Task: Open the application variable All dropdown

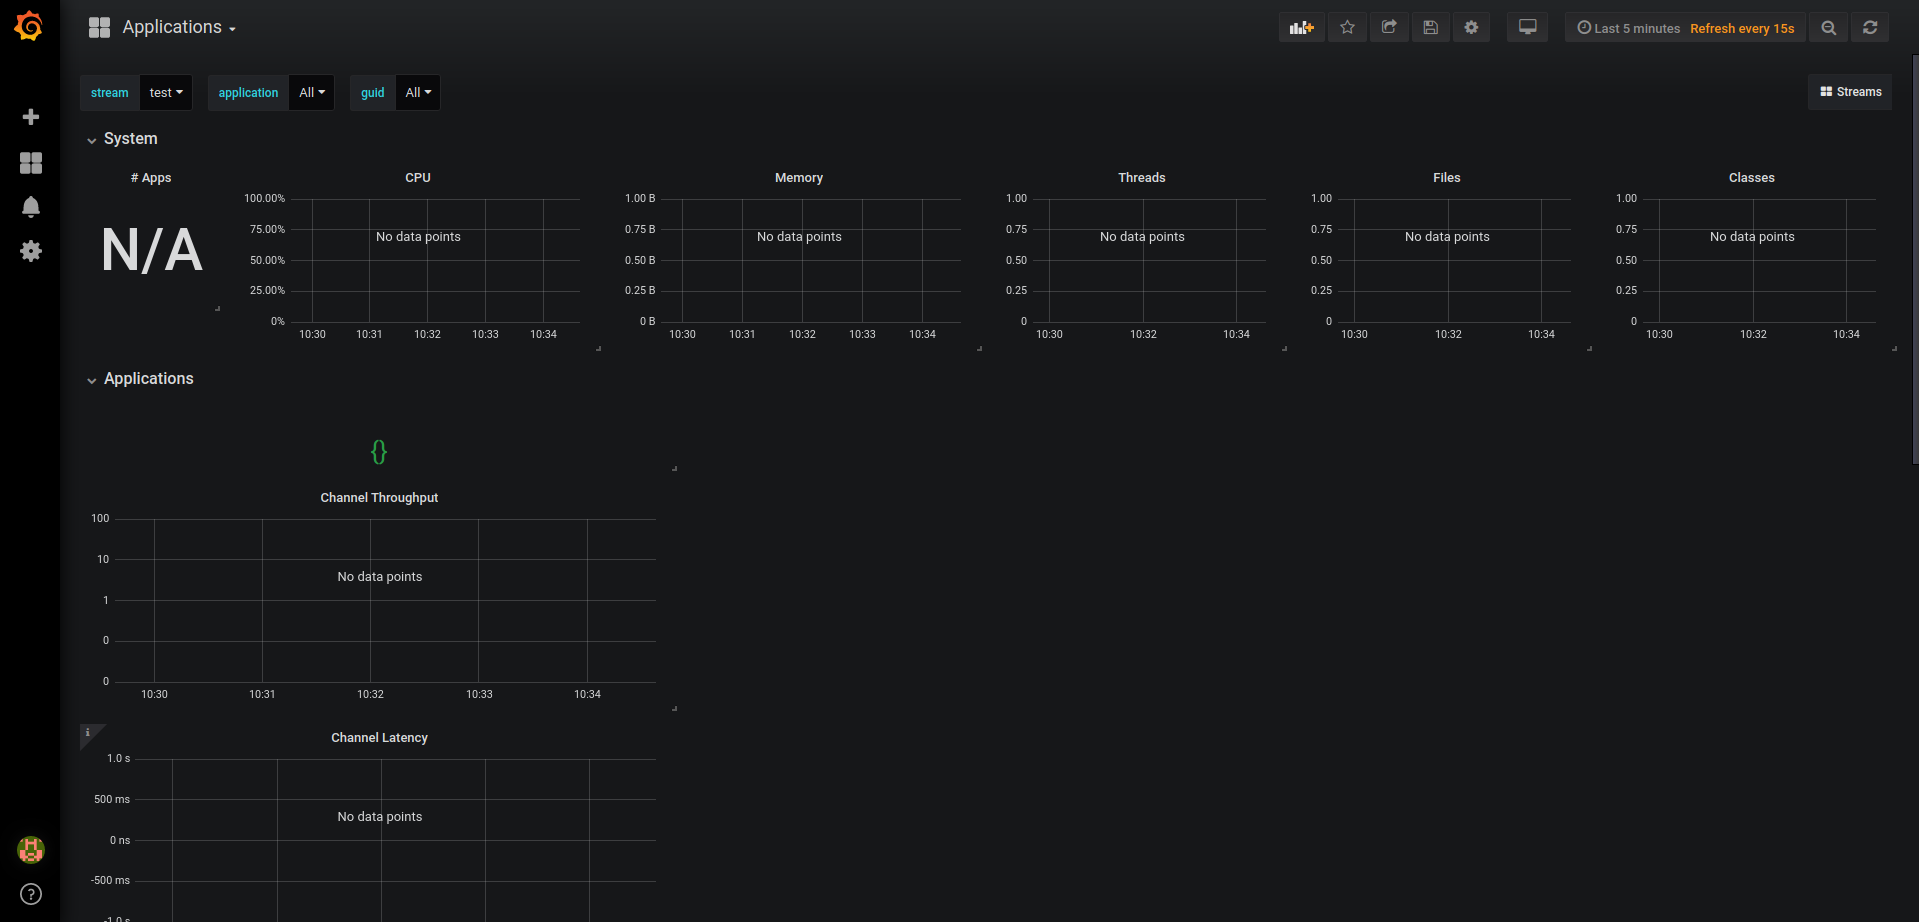Action: pos(312,92)
